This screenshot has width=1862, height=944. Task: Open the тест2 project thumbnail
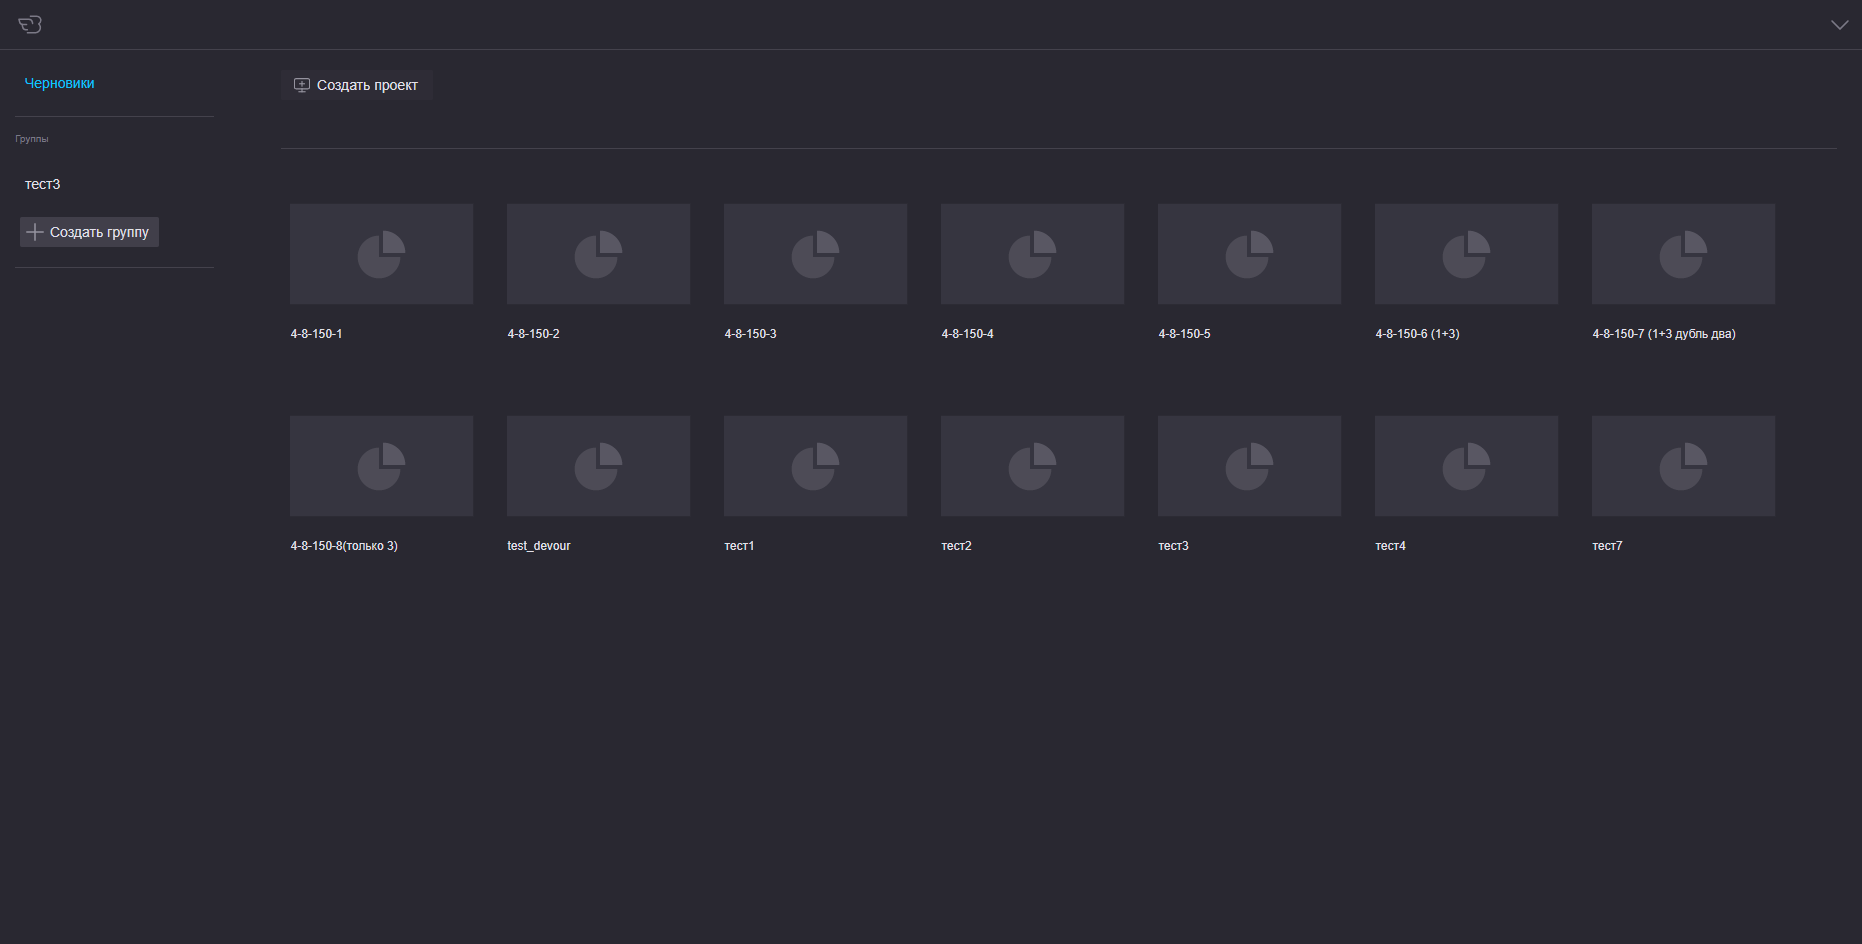coord(1032,466)
